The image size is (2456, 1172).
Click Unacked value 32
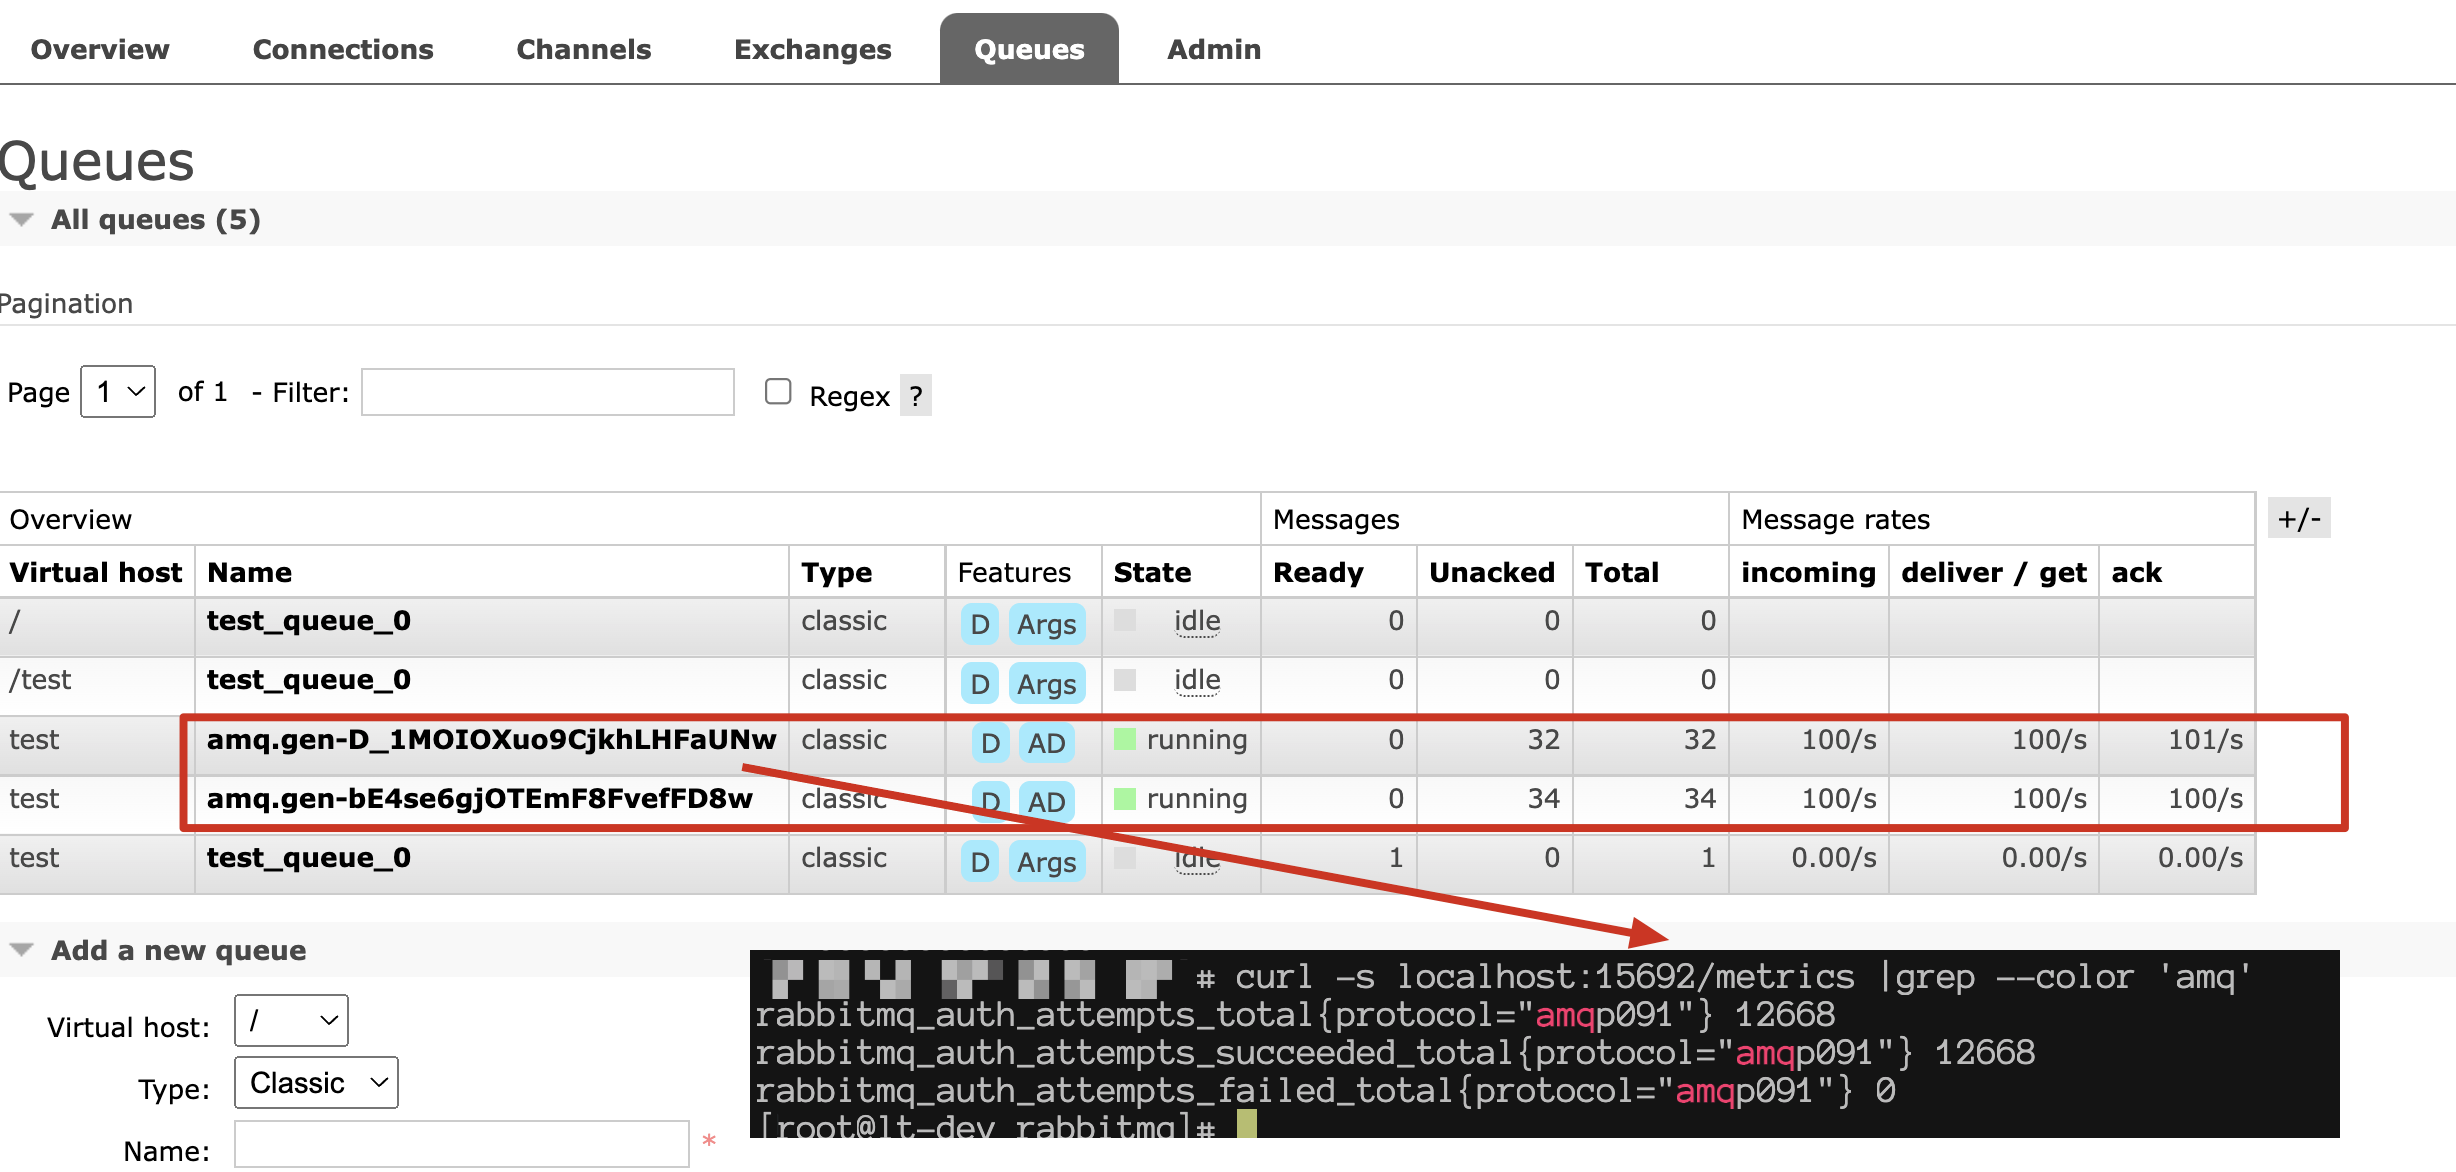1543,739
